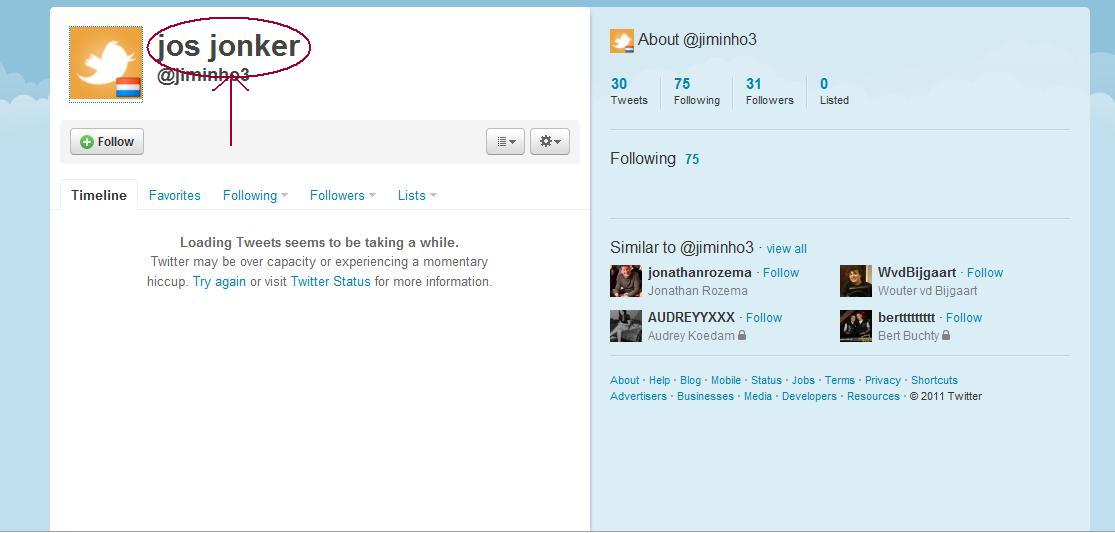Click the name text Wouter vd Bijgaart
This screenshot has height=533, width=1115.
pyautogui.click(x=927, y=291)
